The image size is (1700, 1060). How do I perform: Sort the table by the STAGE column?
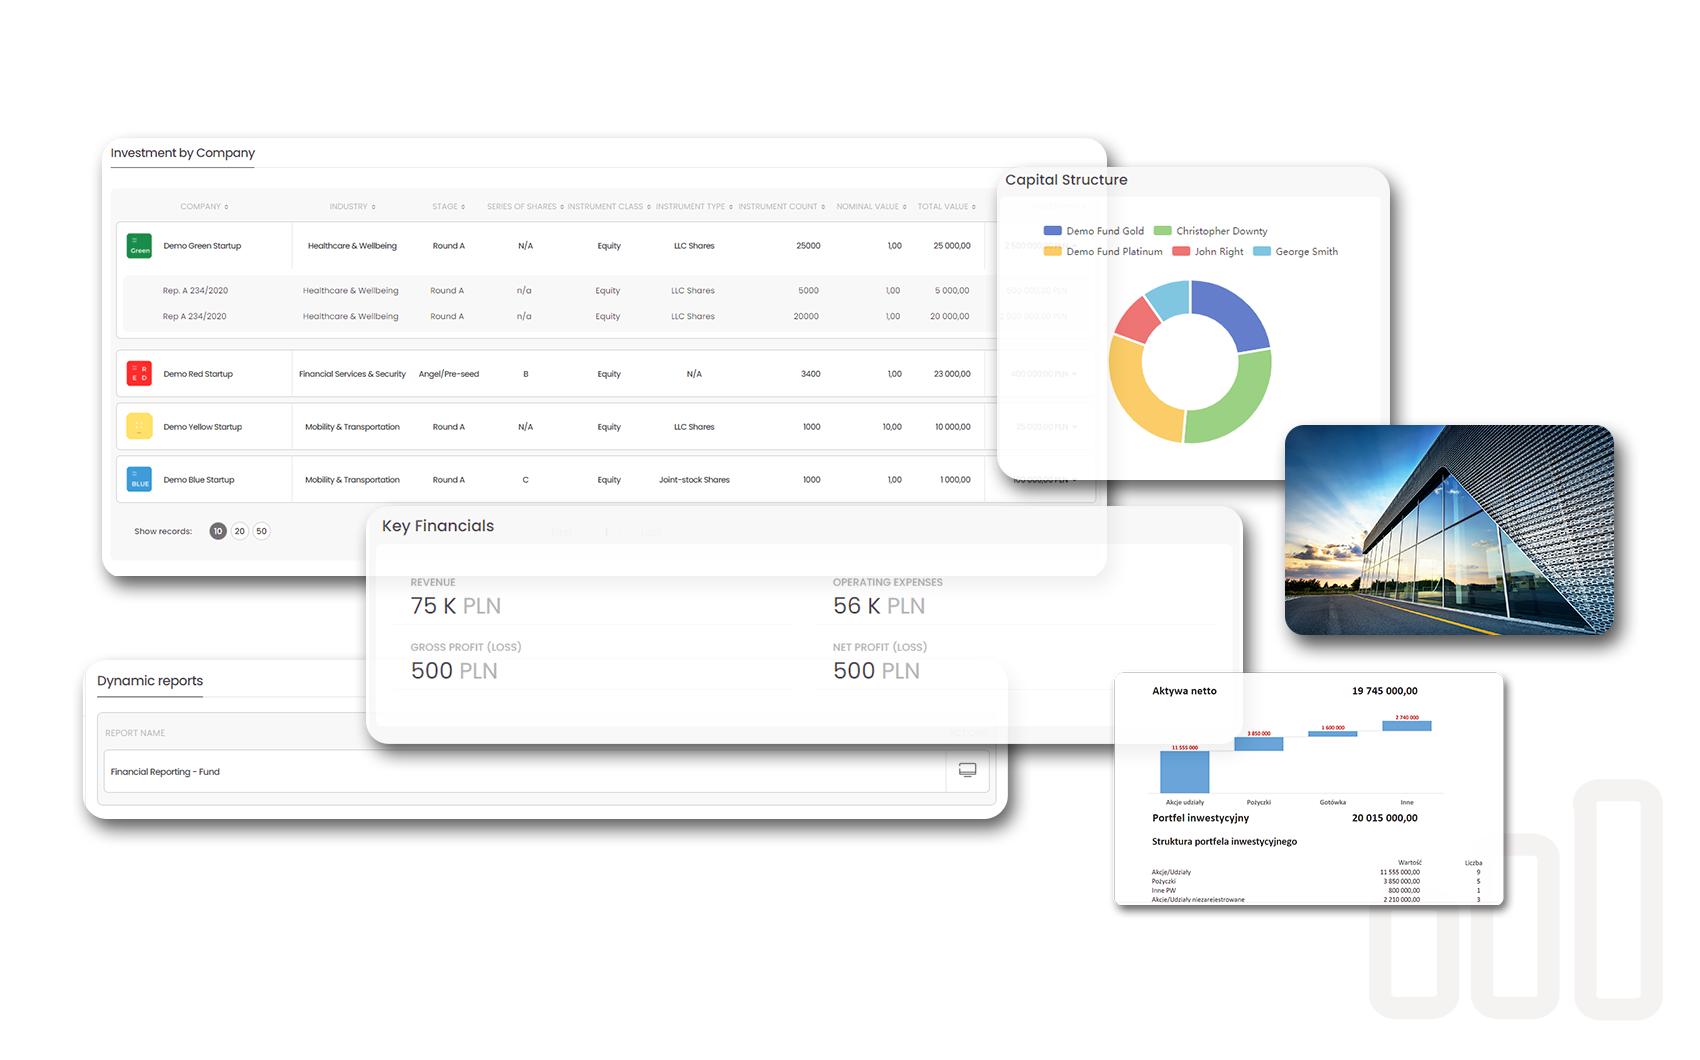(448, 207)
